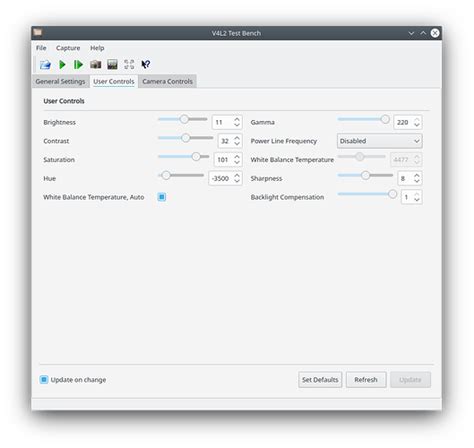474x448 pixels.
Task: Open the File menu
Action: (41, 48)
